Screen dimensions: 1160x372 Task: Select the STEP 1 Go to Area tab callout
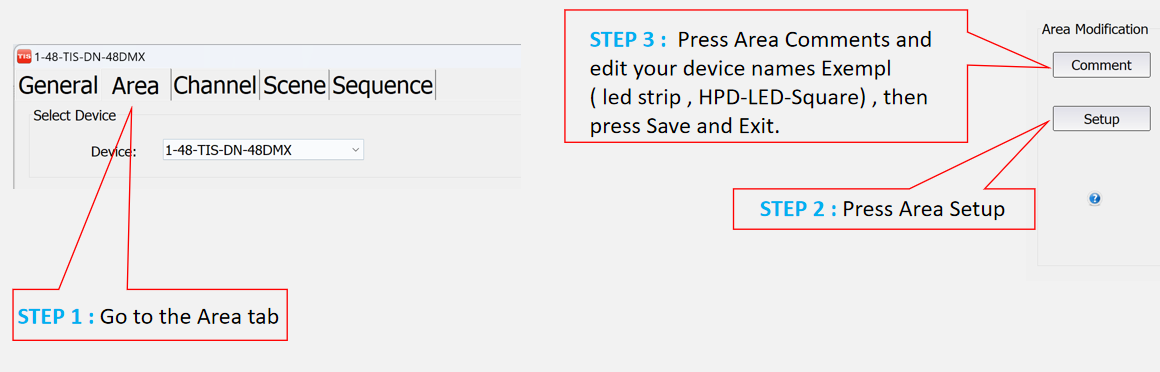click(x=149, y=316)
